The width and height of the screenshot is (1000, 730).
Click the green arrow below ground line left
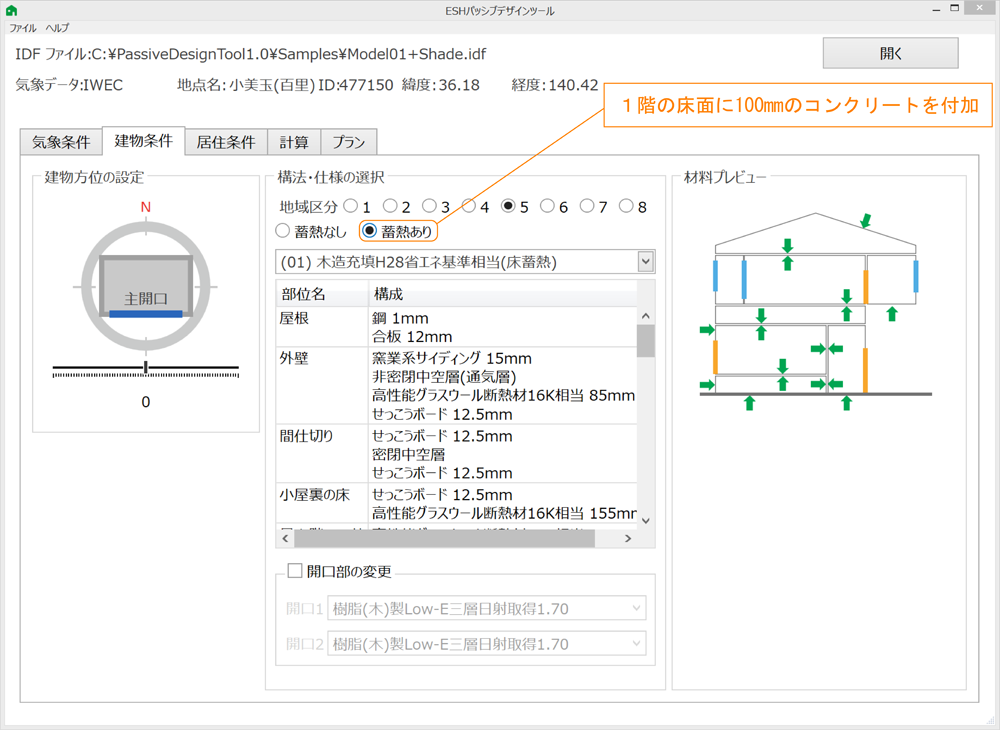click(750, 402)
